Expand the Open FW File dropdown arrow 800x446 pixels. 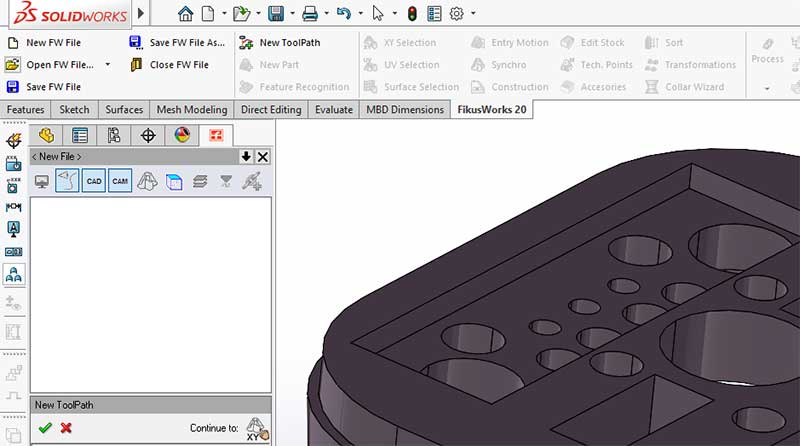click(108, 64)
